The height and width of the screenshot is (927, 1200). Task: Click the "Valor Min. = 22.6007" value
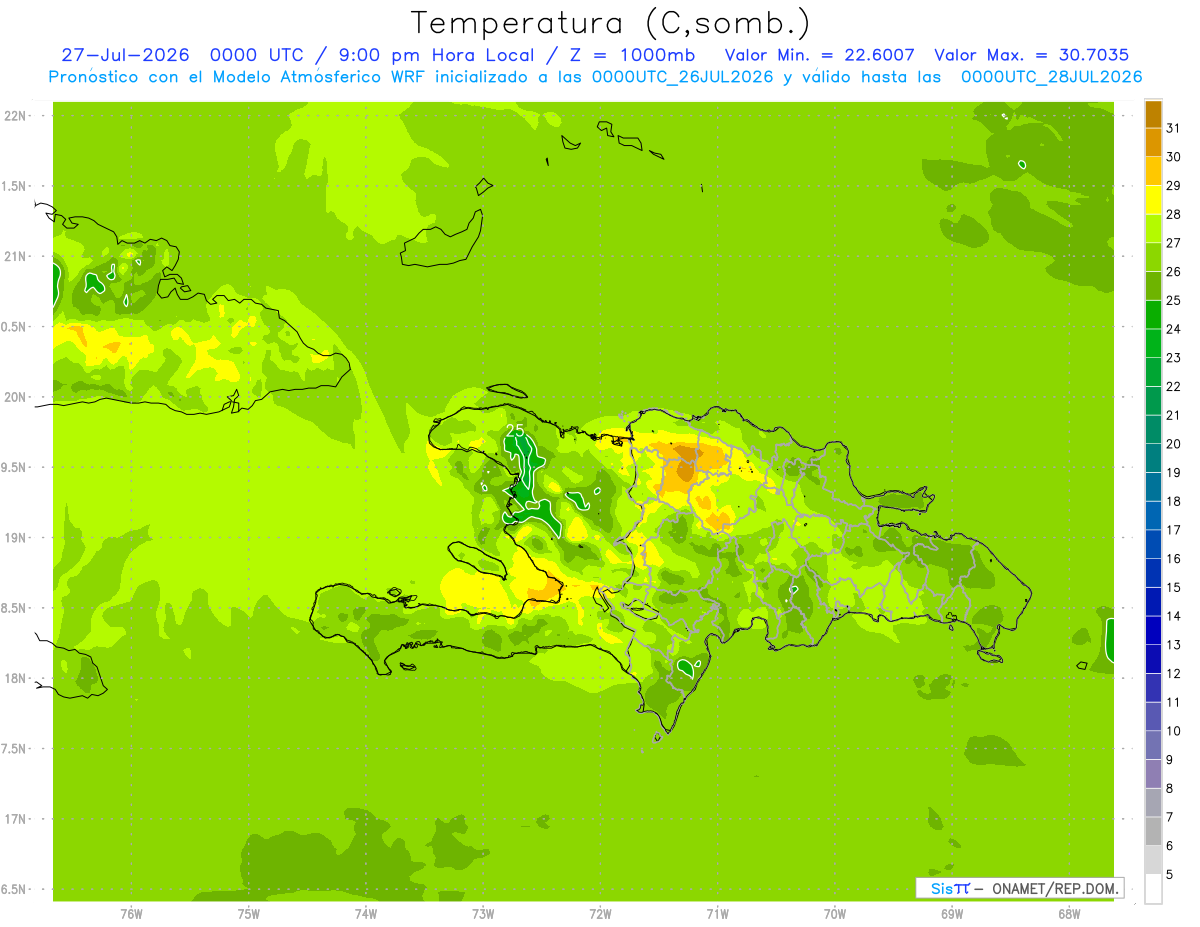(x=819, y=55)
